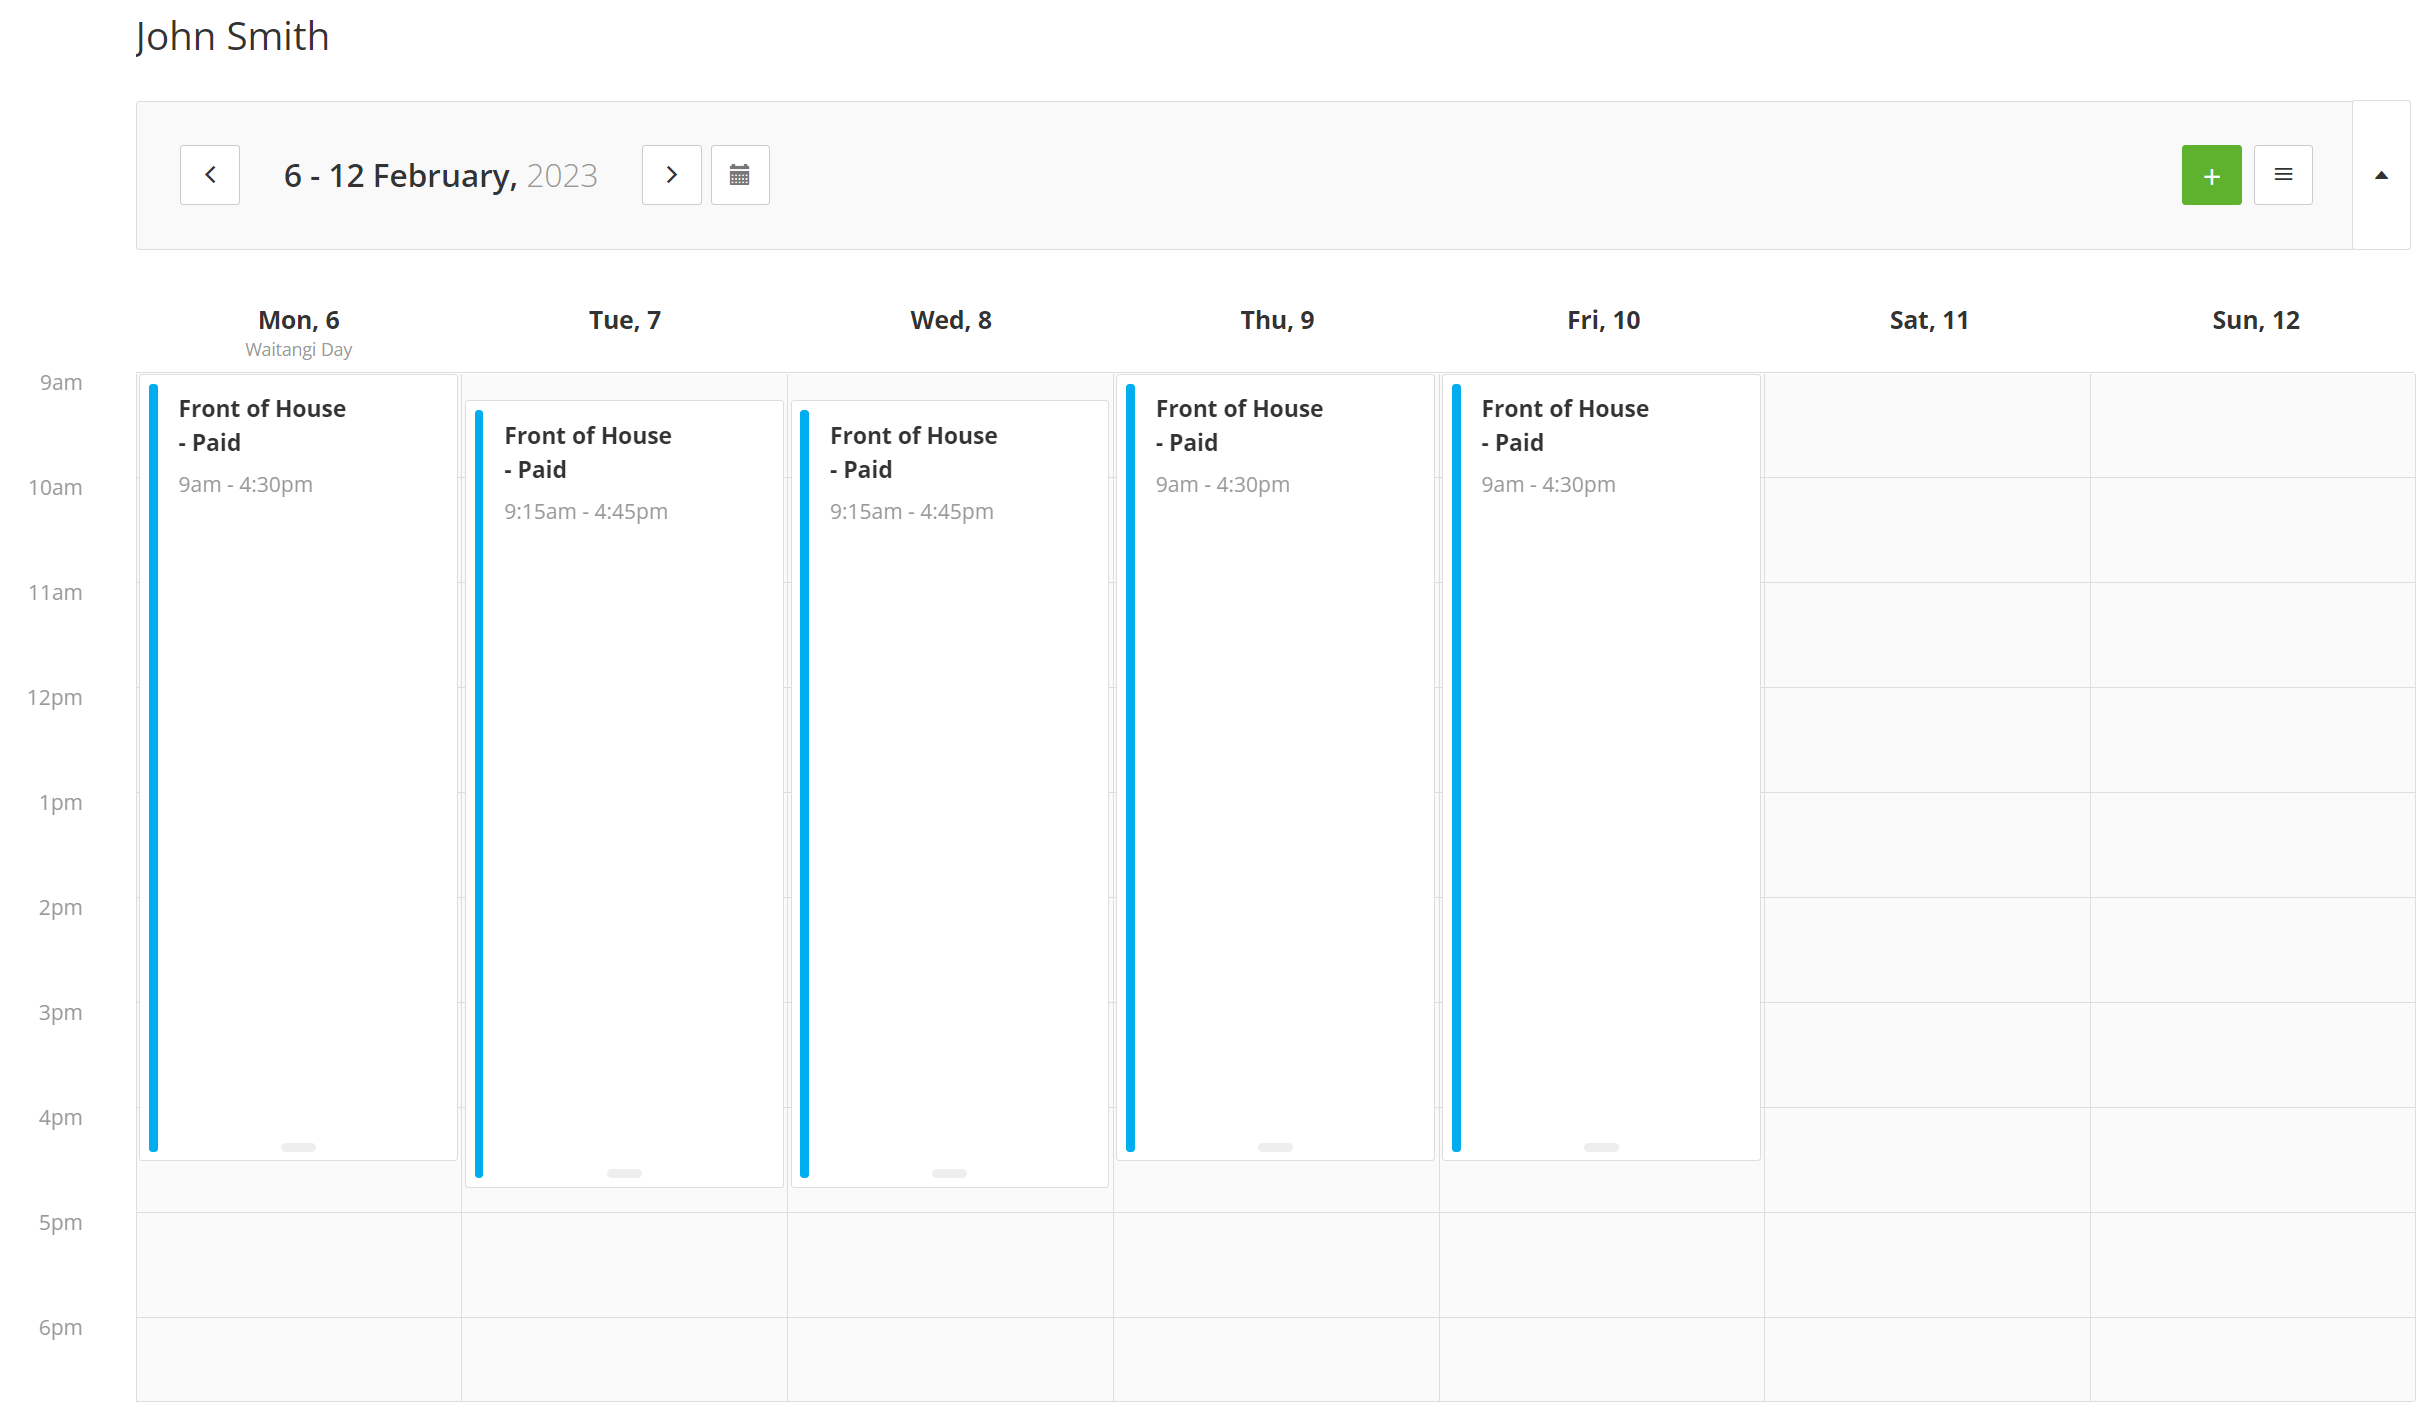2425x1416 pixels.
Task: Add a new shift with plus button
Action: (2211, 175)
